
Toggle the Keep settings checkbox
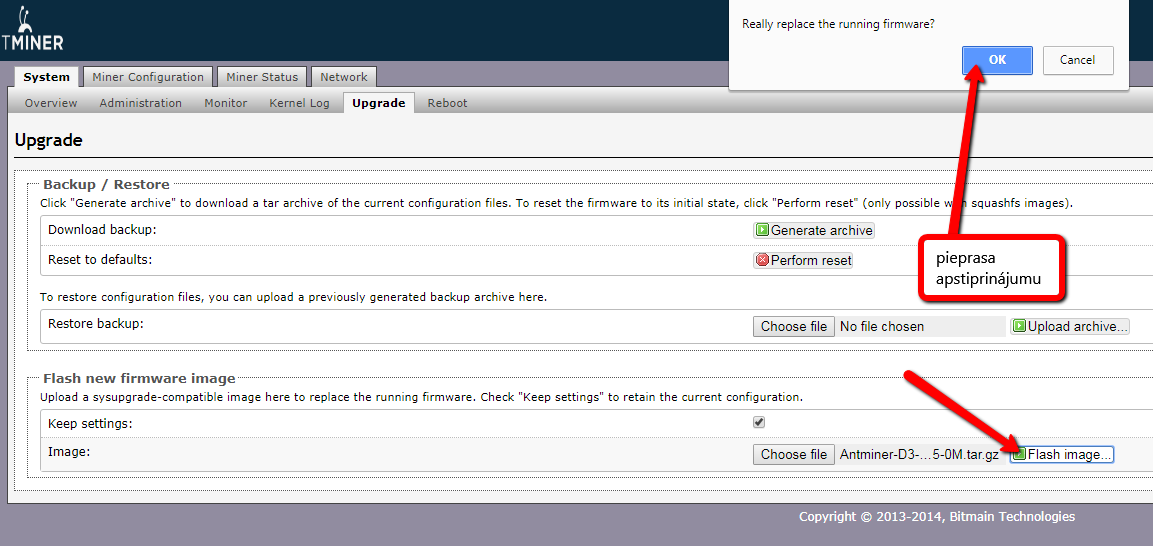[x=759, y=422]
